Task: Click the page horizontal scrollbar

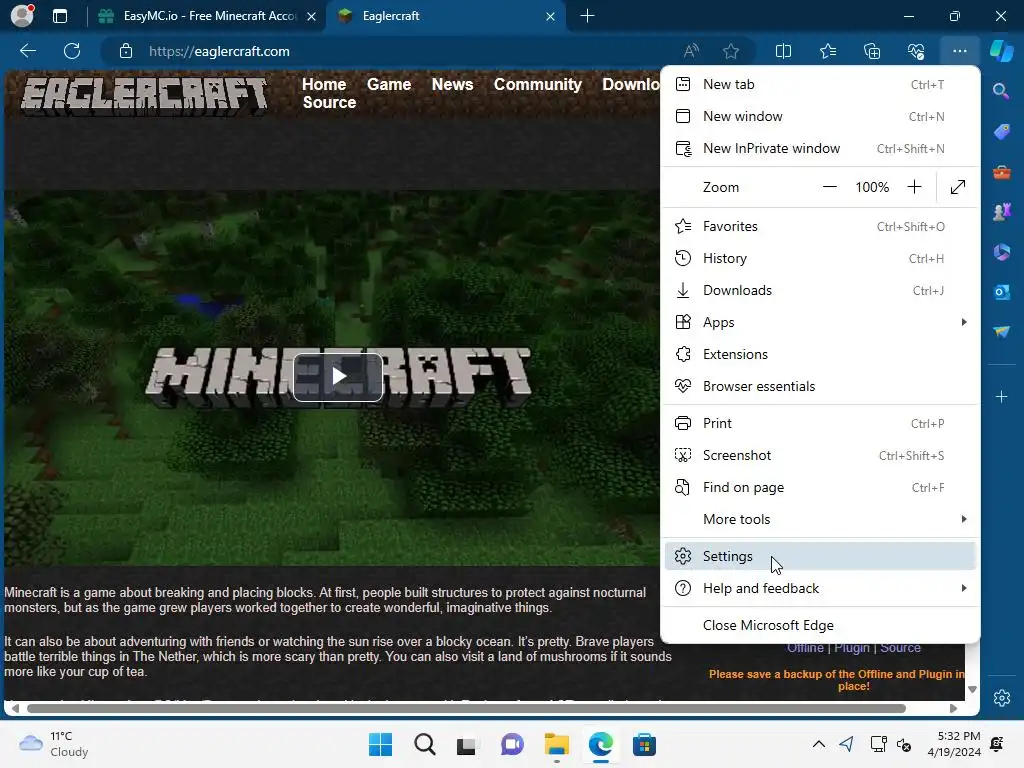Action: pyautogui.click(x=466, y=709)
